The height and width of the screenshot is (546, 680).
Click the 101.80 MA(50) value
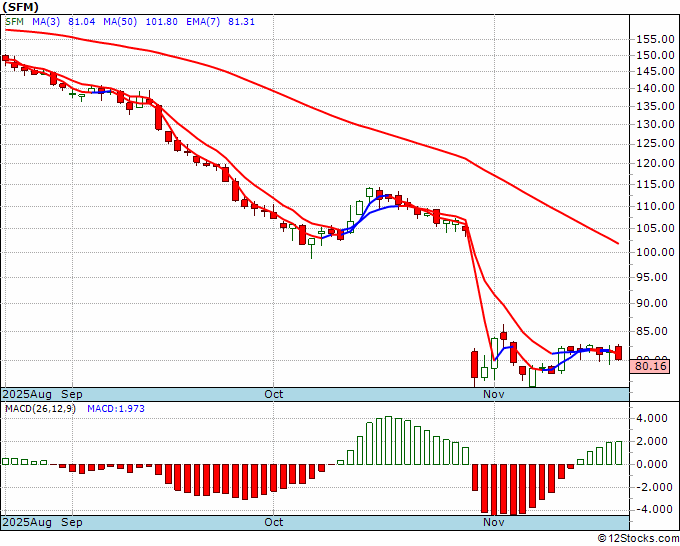tap(161, 22)
